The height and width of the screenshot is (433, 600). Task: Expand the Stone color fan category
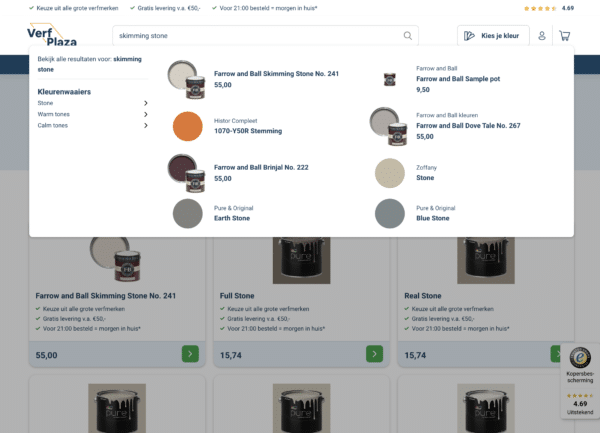[145, 103]
